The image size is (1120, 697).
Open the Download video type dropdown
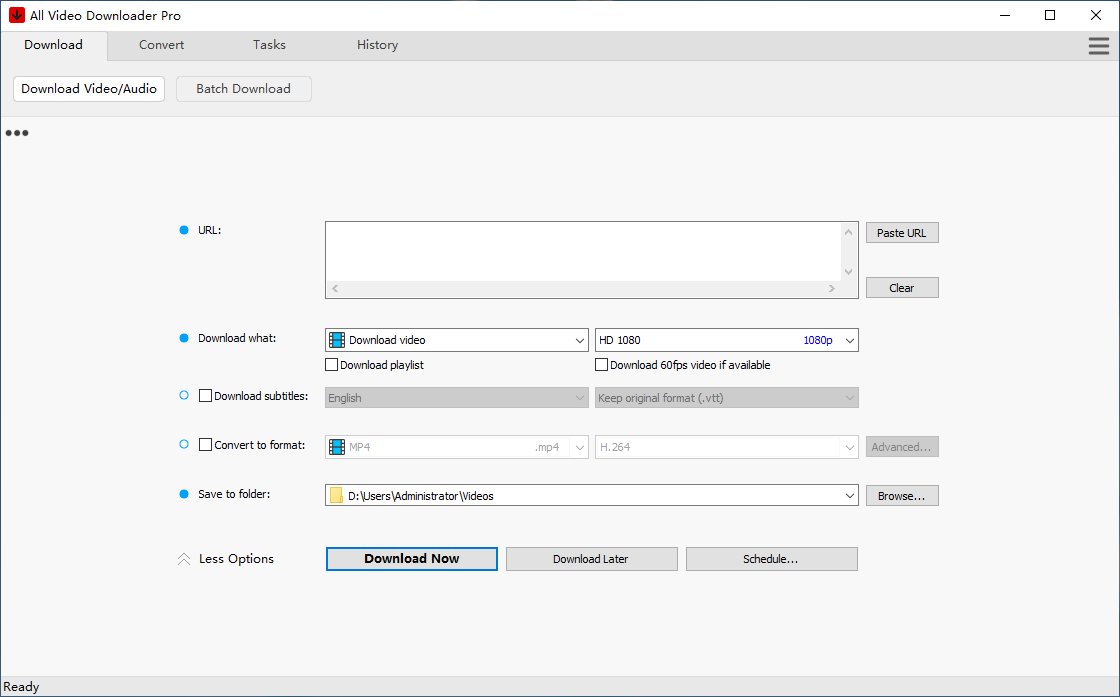pos(456,340)
